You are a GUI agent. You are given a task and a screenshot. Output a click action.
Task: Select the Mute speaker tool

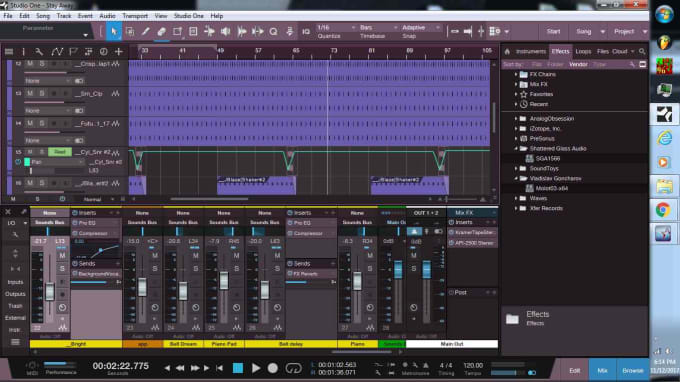(226, 32)
